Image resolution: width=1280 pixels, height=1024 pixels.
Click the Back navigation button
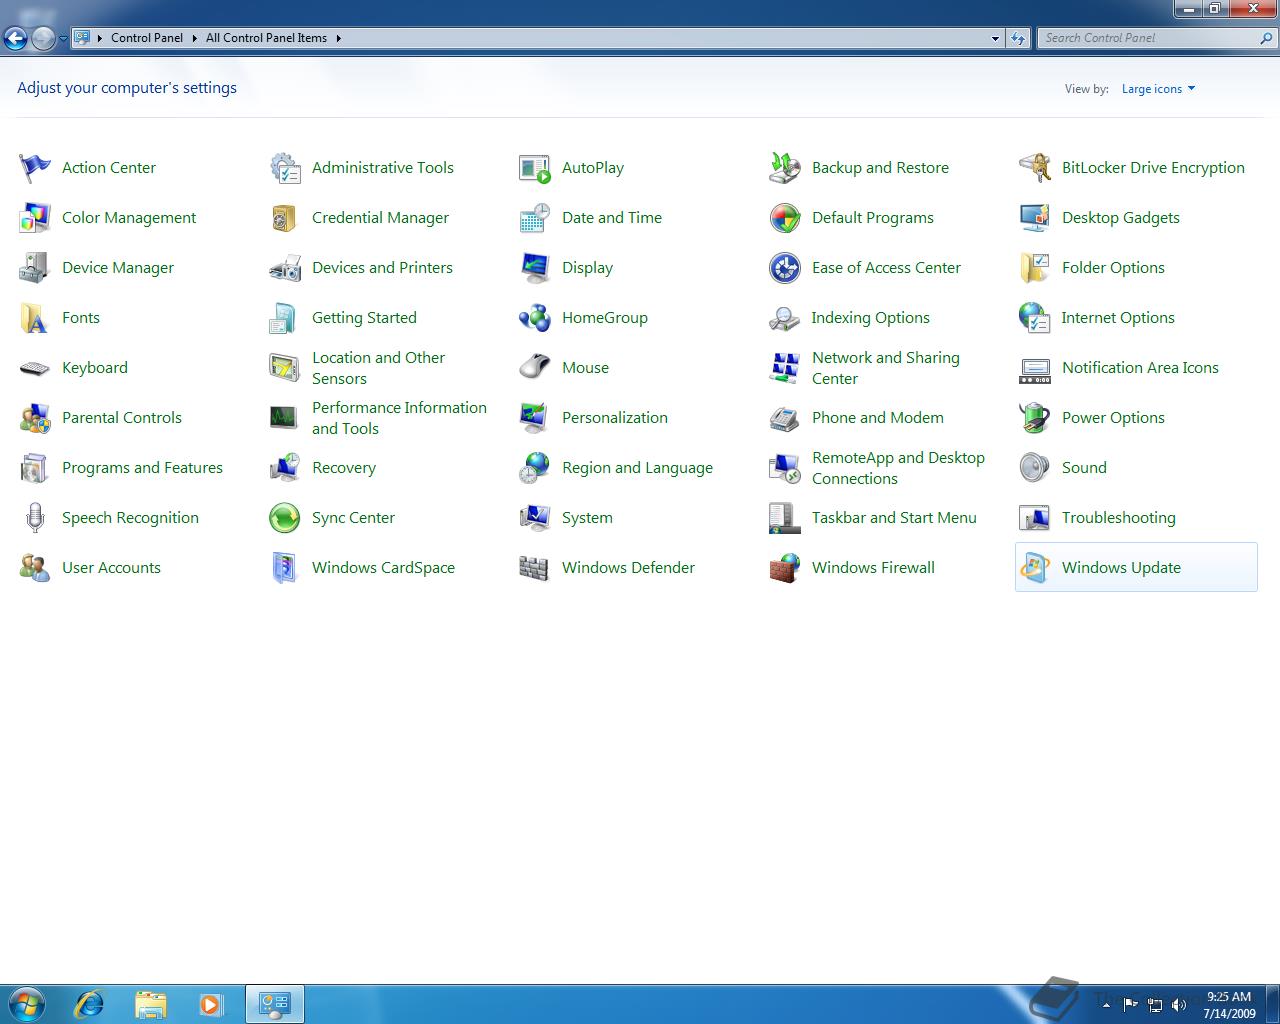[16, 39]
